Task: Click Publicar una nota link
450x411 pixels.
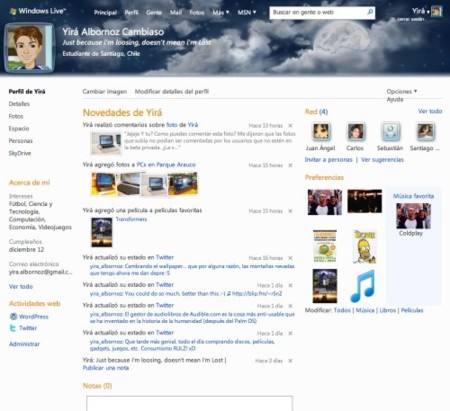Action: [x=106, y=368]
